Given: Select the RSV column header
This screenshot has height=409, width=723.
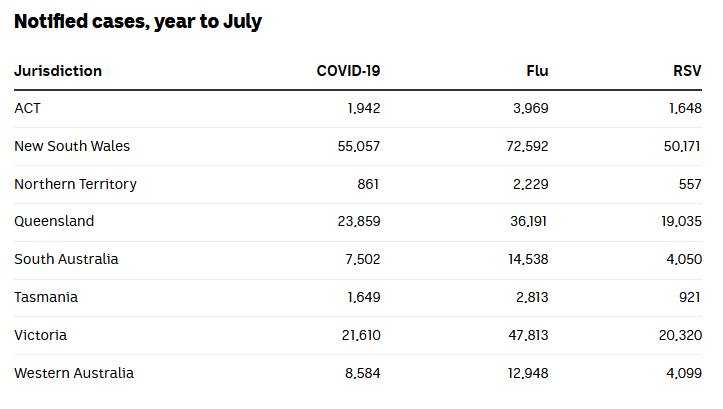Looking at the screenshot, I should point(687,71).
